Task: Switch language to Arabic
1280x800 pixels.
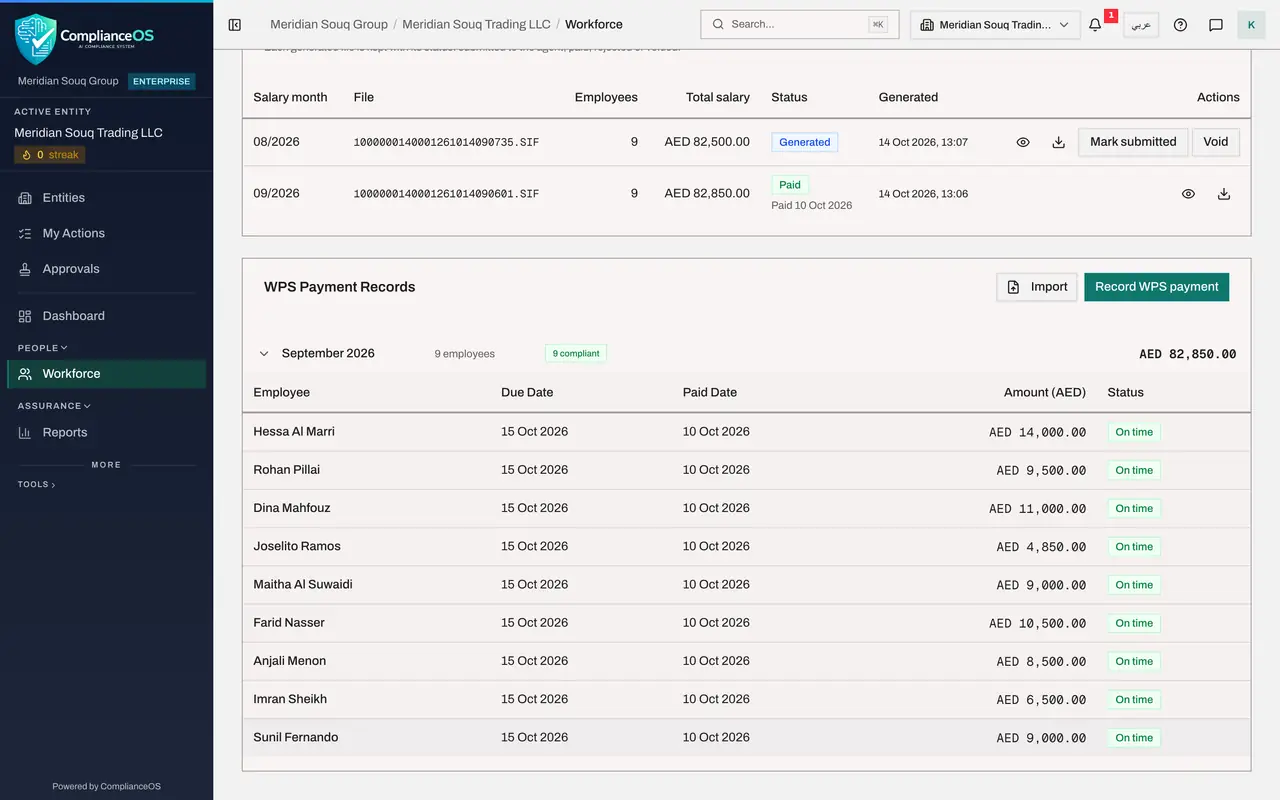Action: point(1141,25)
